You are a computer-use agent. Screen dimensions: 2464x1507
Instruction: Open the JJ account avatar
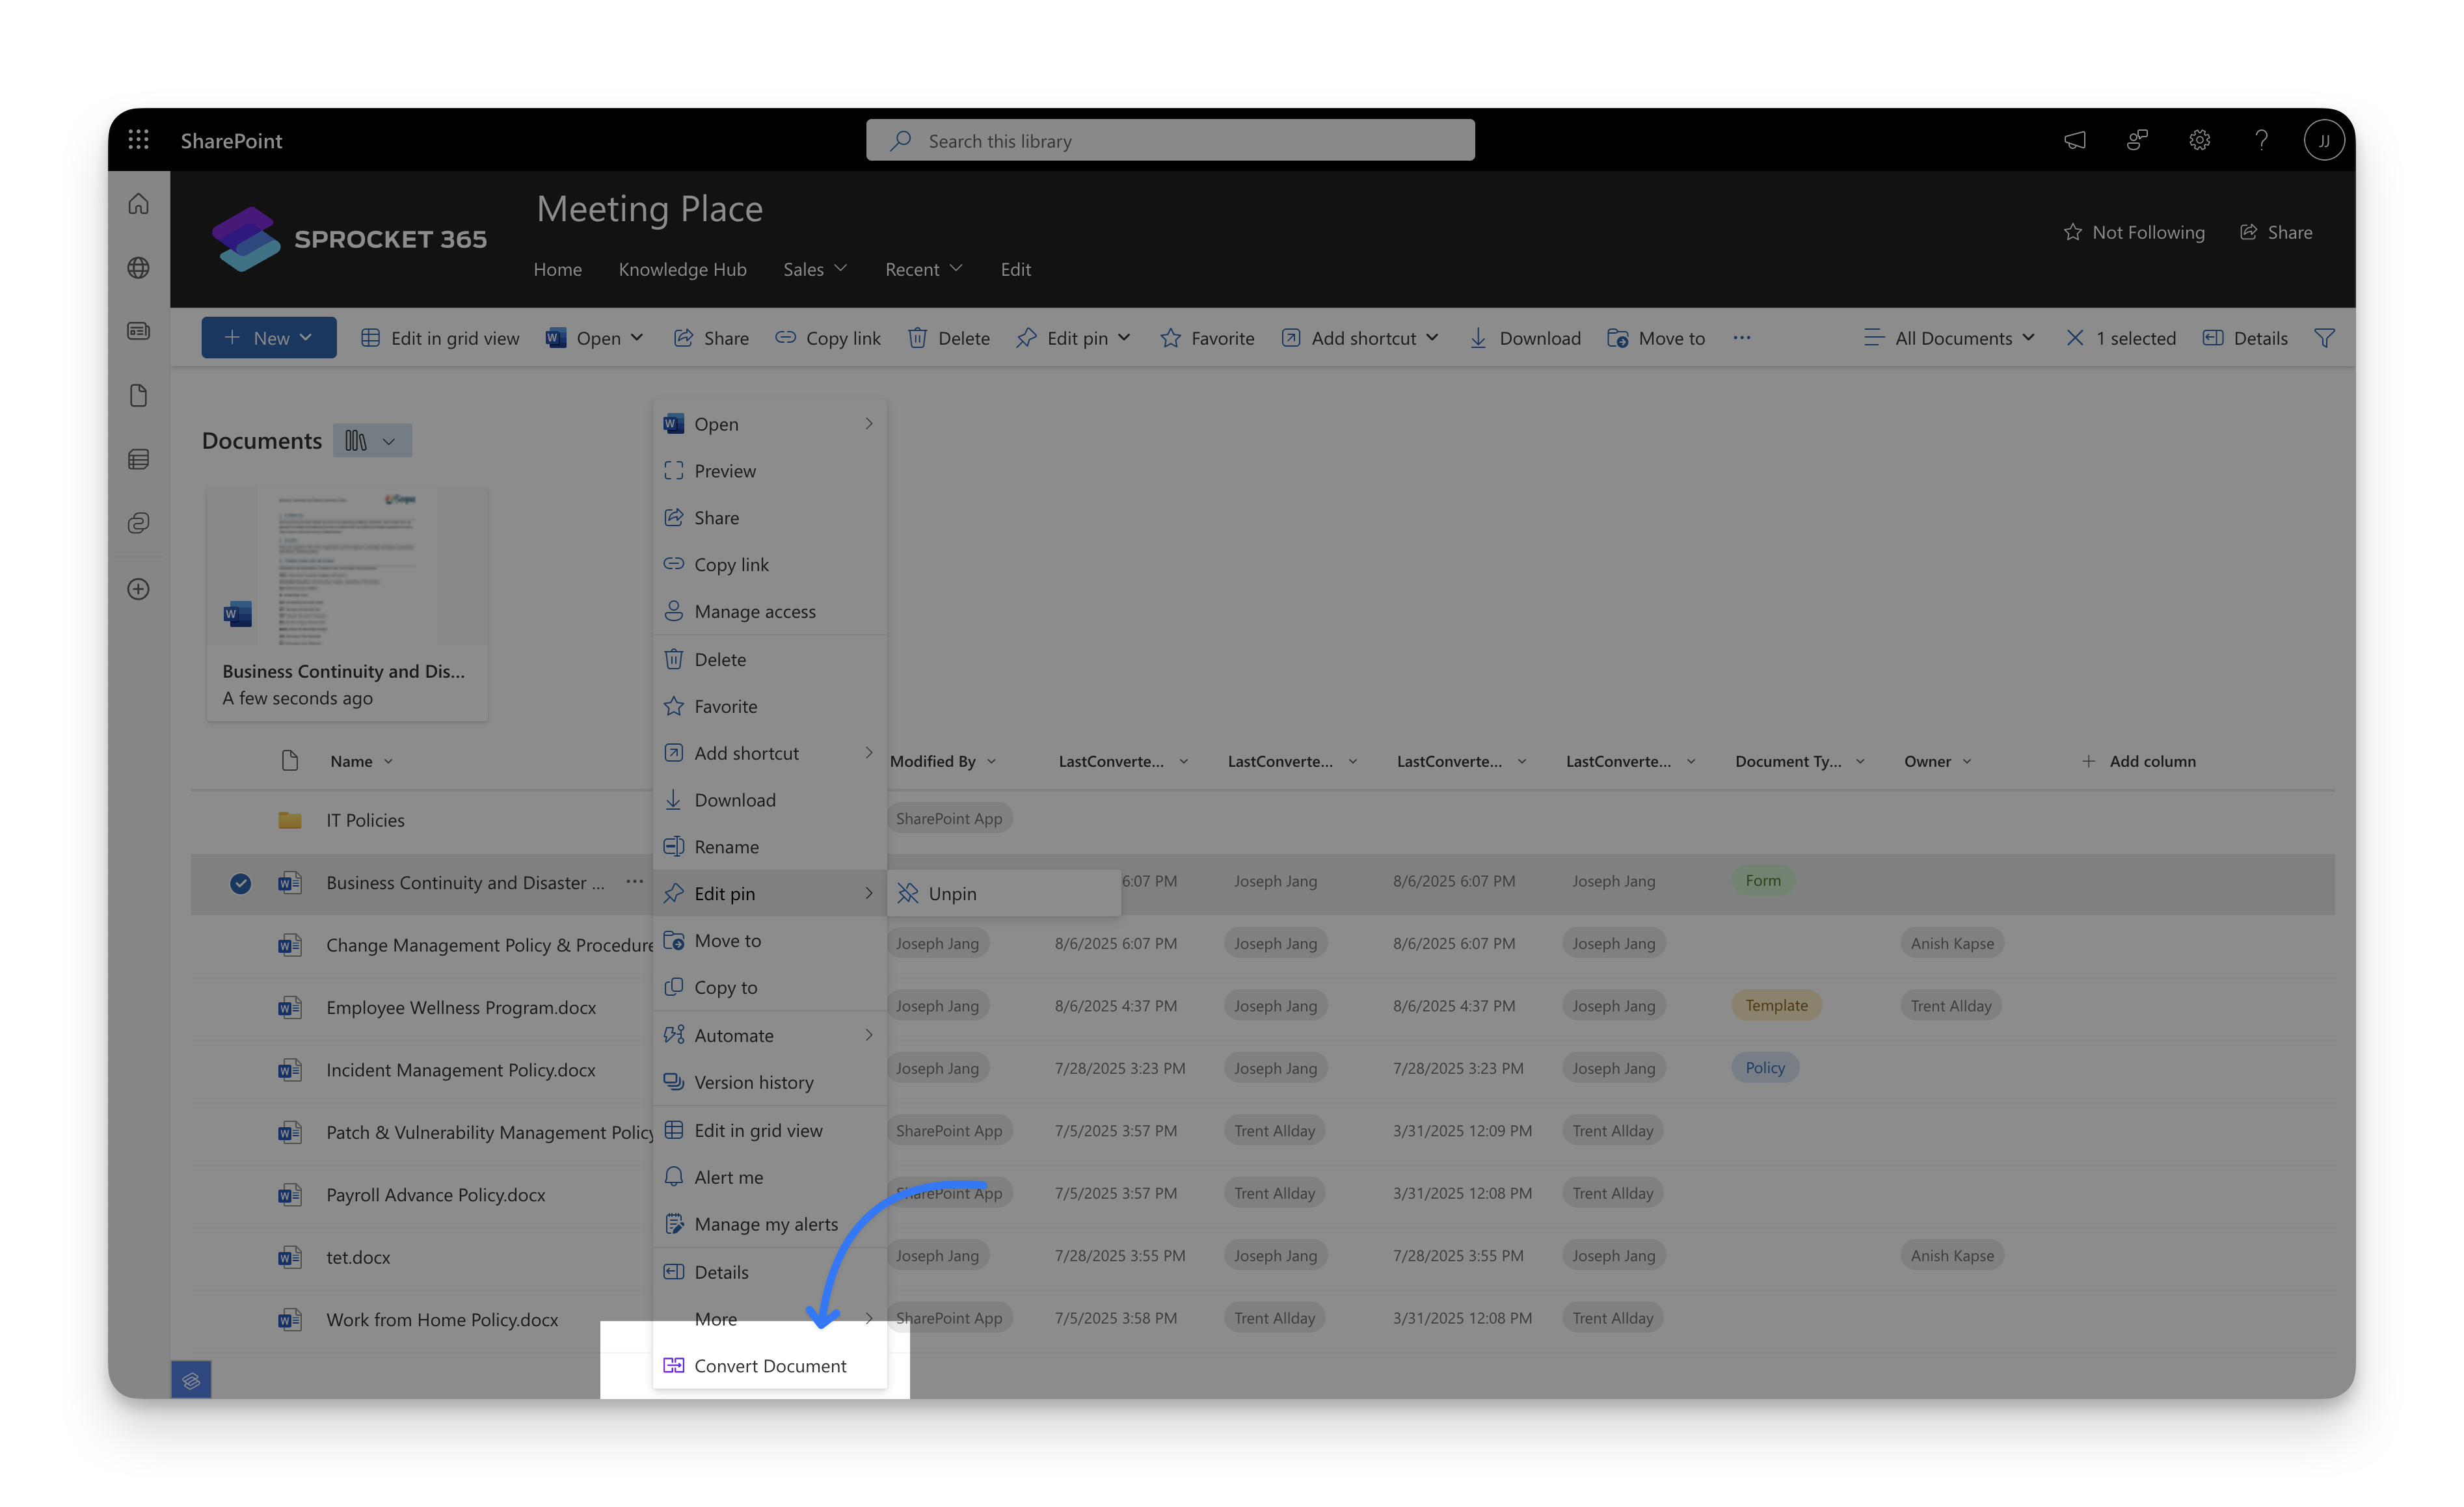tap(2324, 141)
